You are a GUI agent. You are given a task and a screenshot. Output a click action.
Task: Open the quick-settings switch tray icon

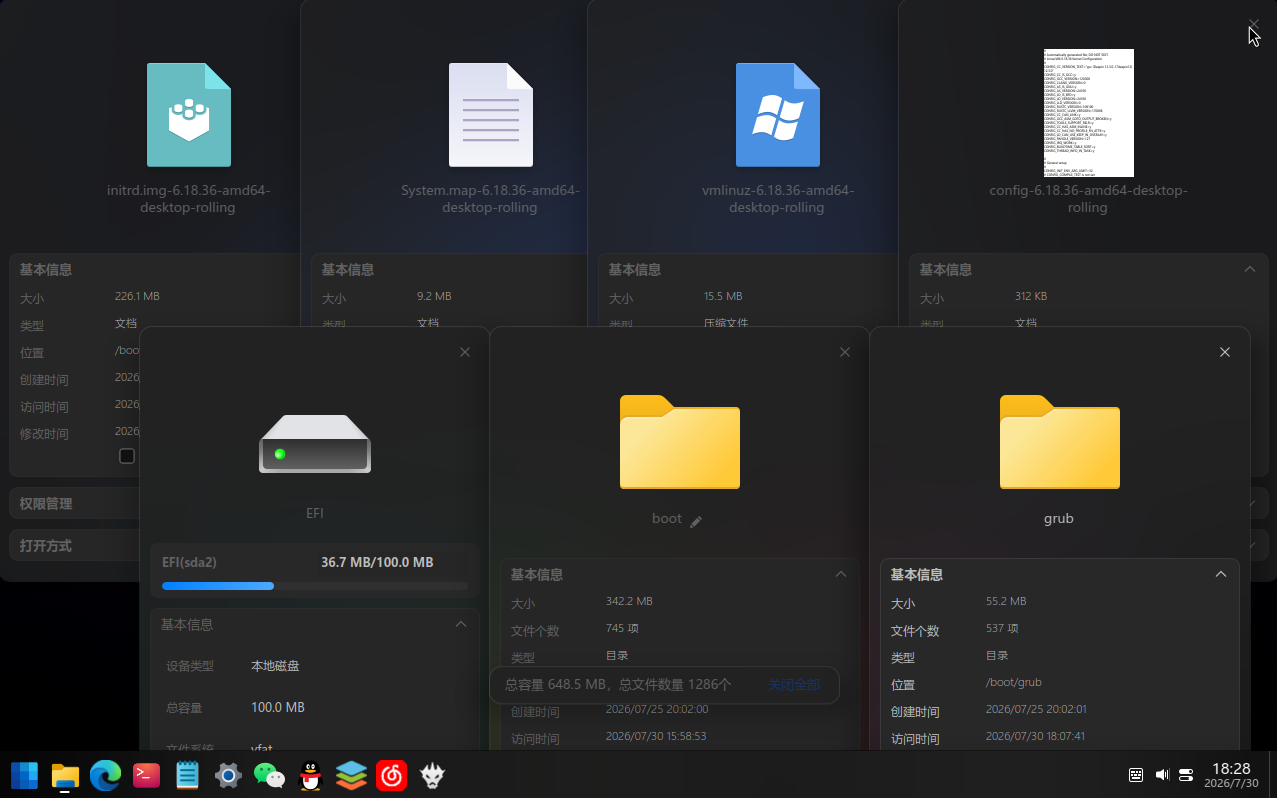(1187, 775)
